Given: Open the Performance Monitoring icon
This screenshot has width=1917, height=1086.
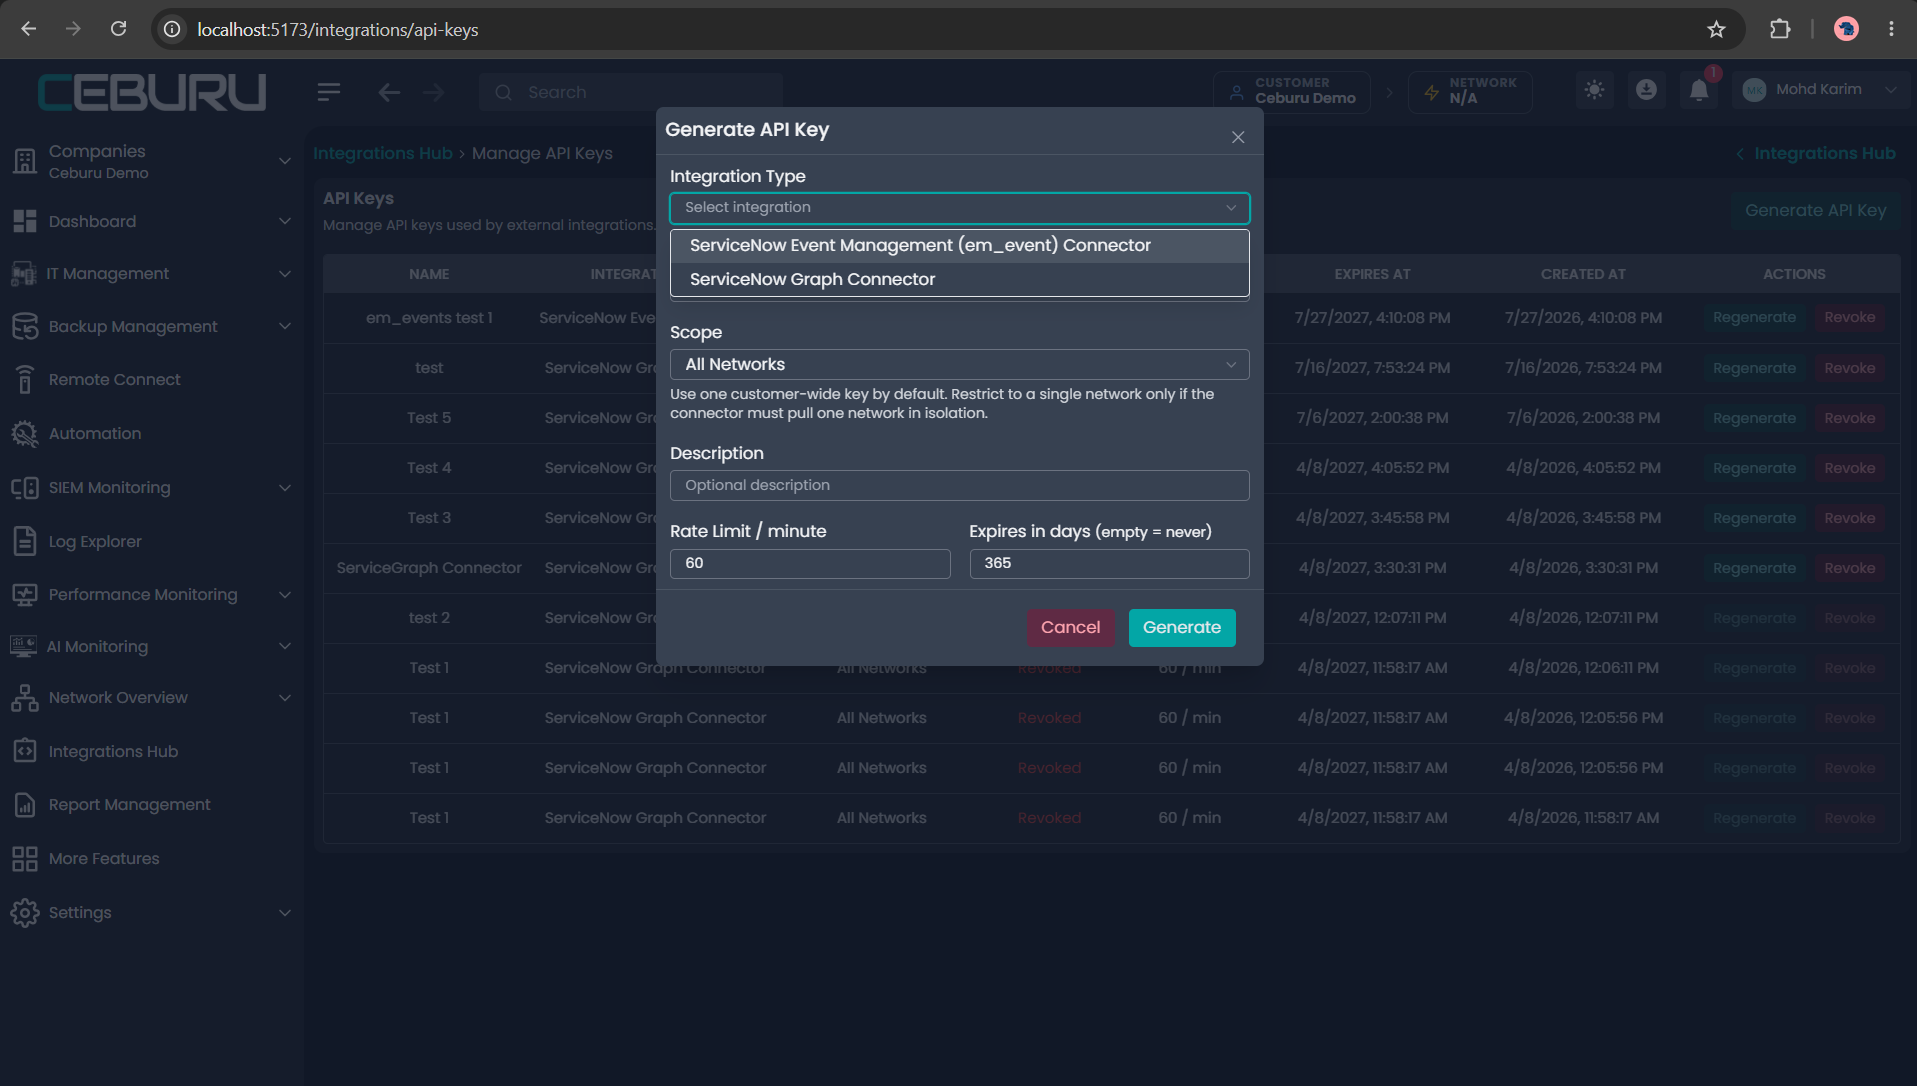Looking at the screenshot, I should point(25,595).
